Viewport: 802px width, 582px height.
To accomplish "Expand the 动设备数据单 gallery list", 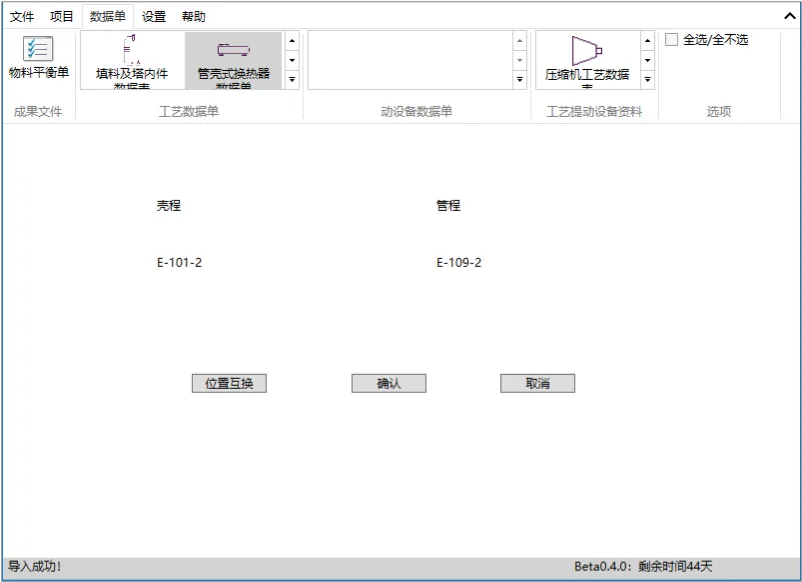I will [x=520, y=79].
